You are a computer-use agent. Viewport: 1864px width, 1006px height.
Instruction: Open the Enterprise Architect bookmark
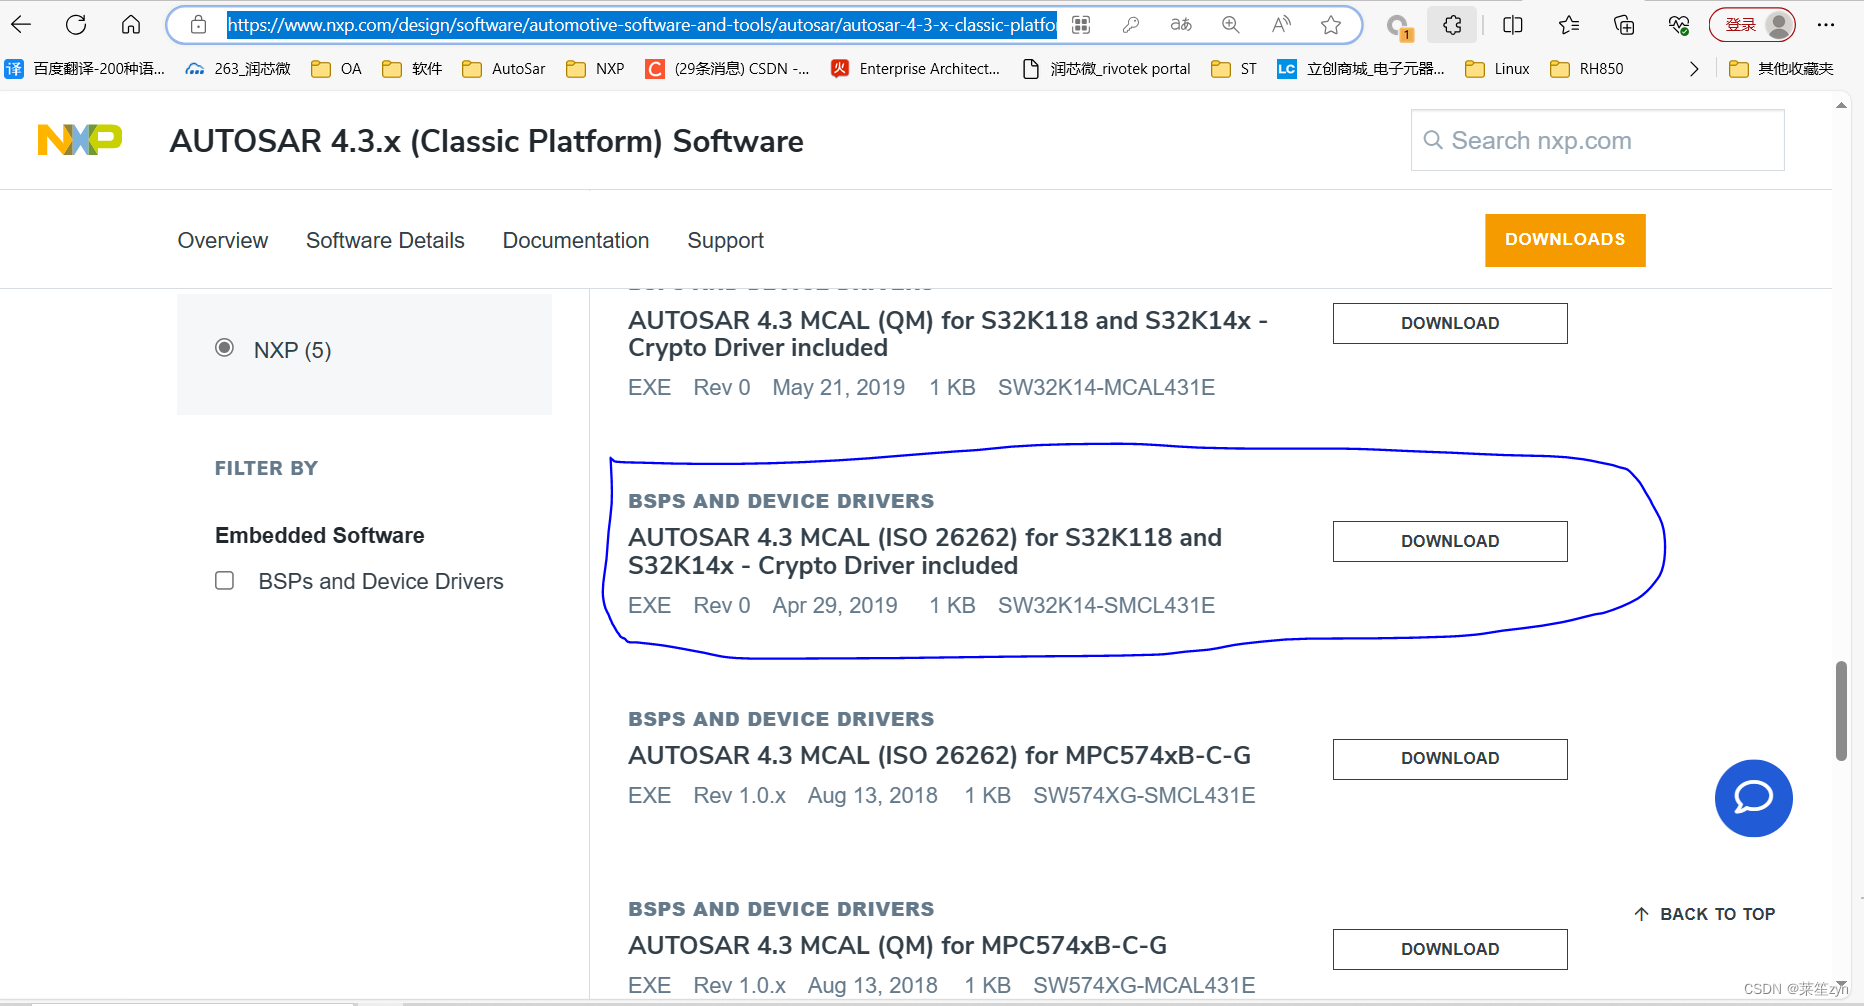(915, 69)
